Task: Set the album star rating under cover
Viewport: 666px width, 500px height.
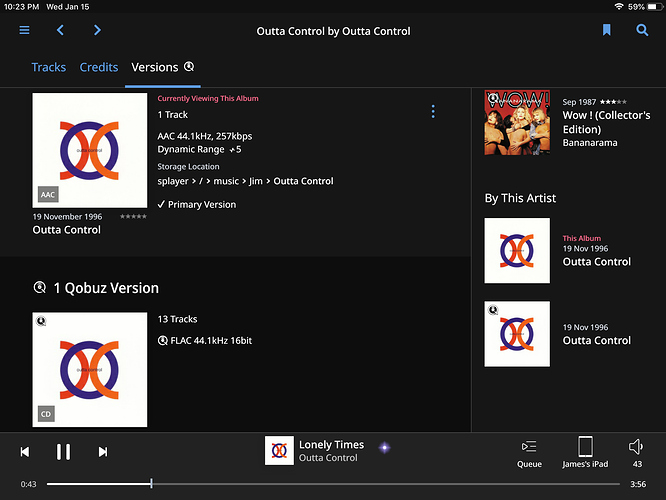Action: coord(133,217)
